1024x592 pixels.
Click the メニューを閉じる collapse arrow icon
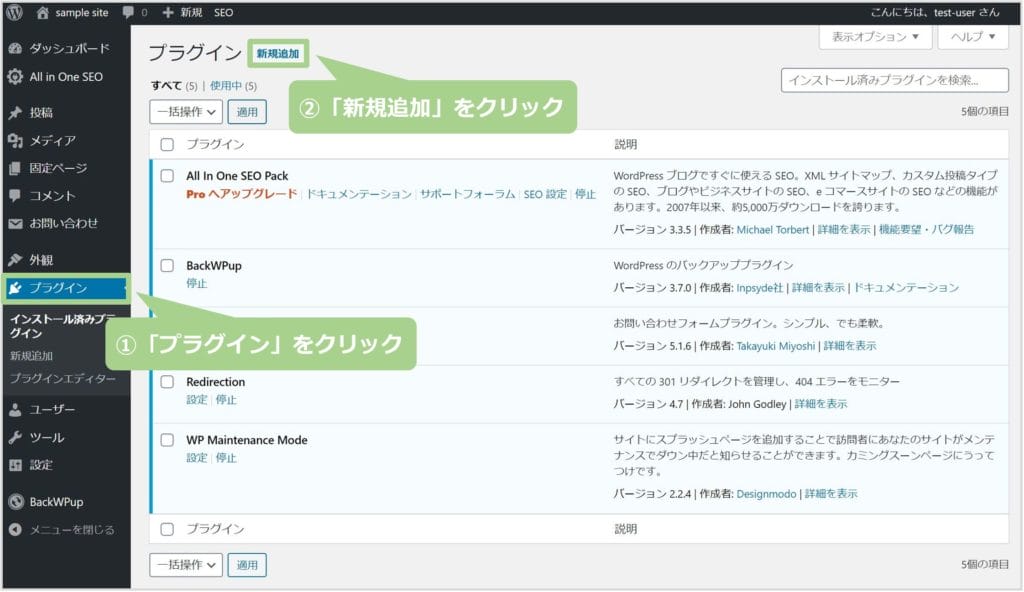point(16,530)
